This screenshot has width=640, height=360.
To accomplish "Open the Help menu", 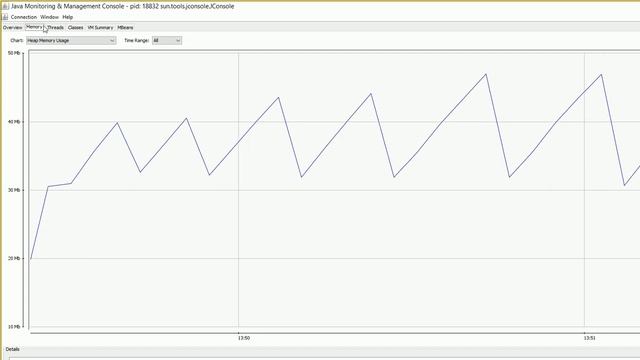I will click(68, 17).
